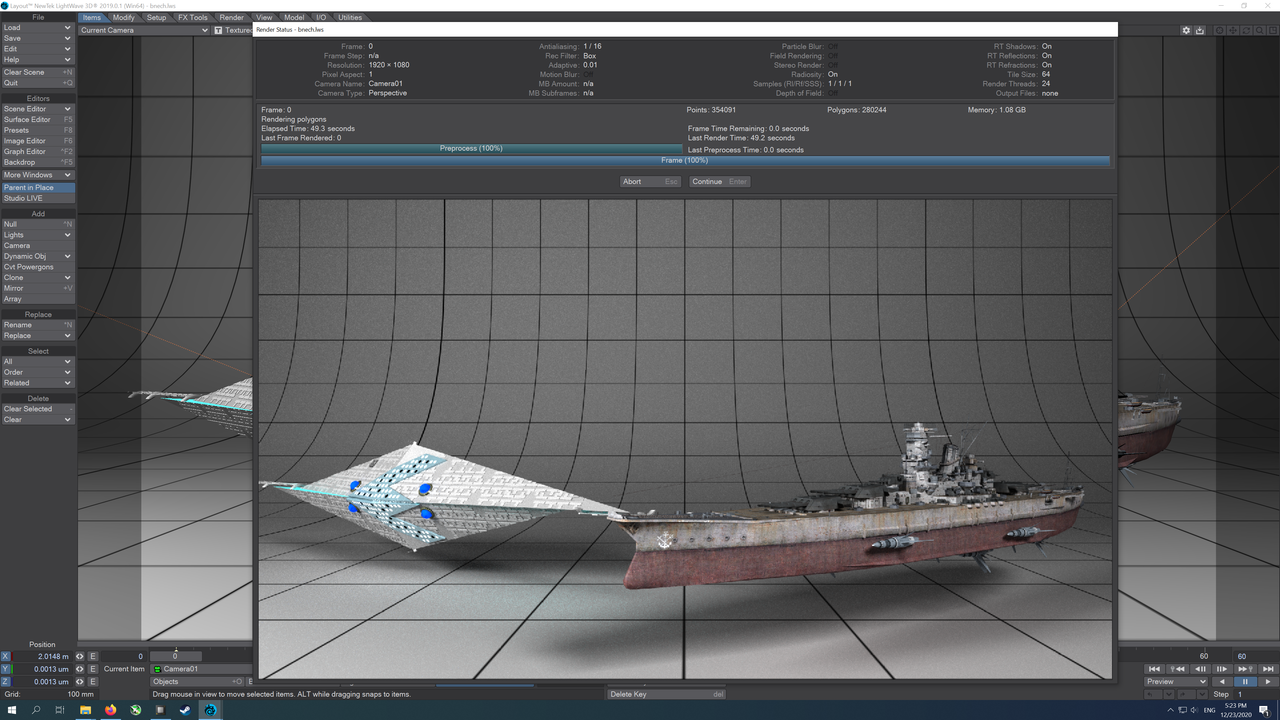Open the Render menu tab
Image resolution: width=1280 pixels, height=720 pixels.
[x=232, y=17]
